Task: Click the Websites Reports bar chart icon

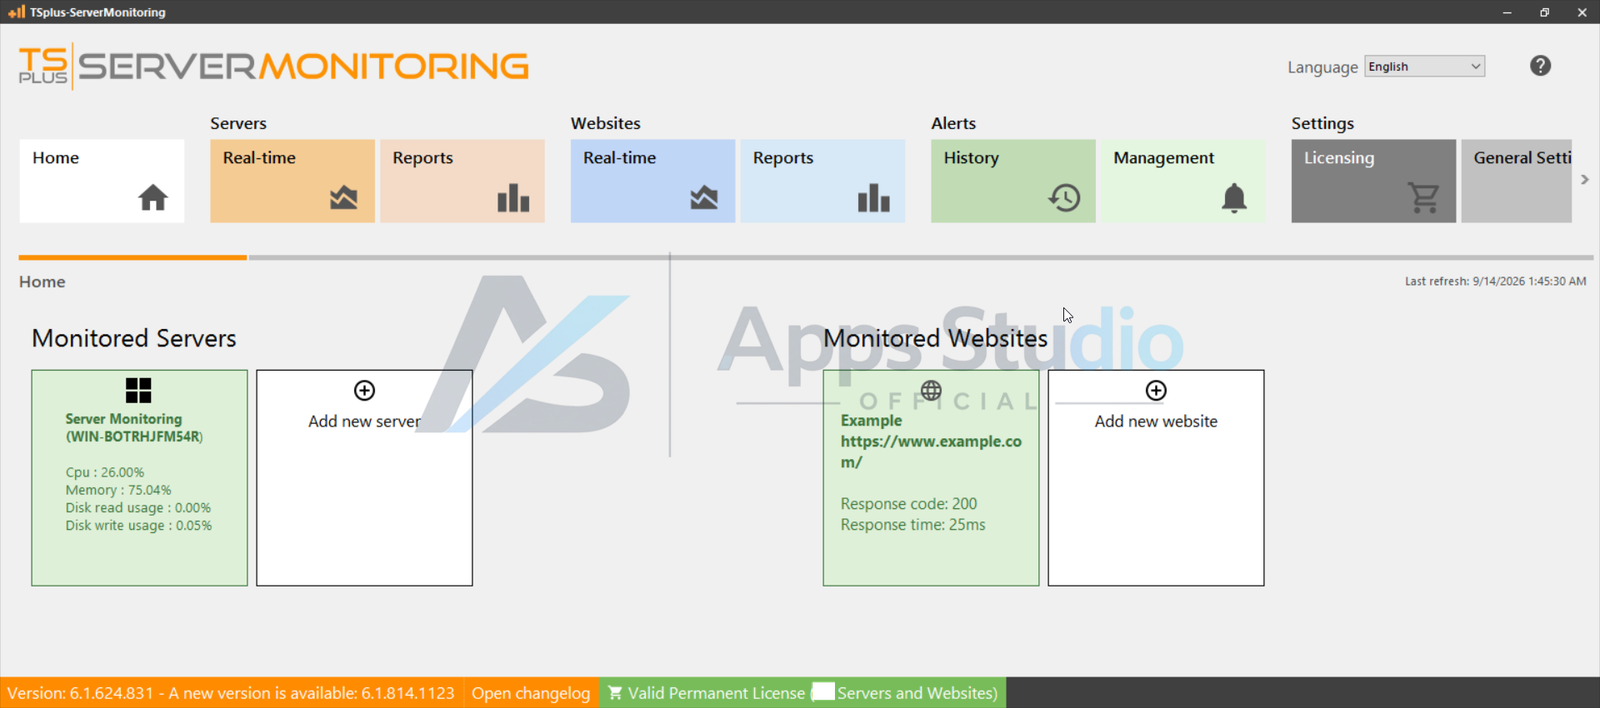Action: 874,198
